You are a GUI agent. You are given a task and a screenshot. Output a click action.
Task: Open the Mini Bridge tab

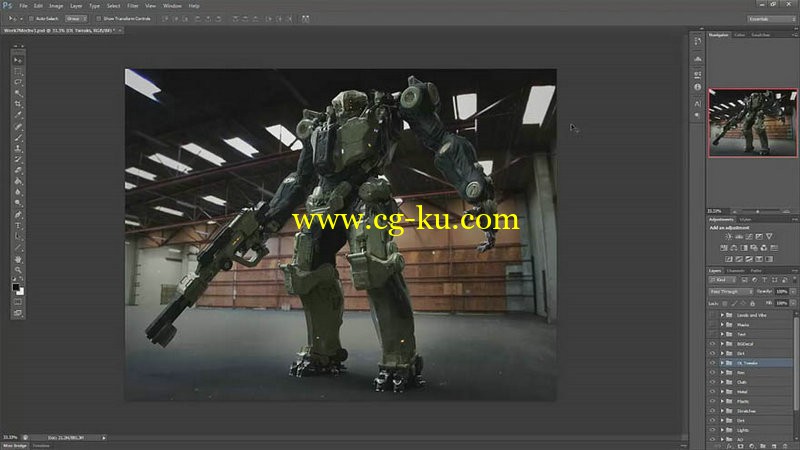click(15, 446)
